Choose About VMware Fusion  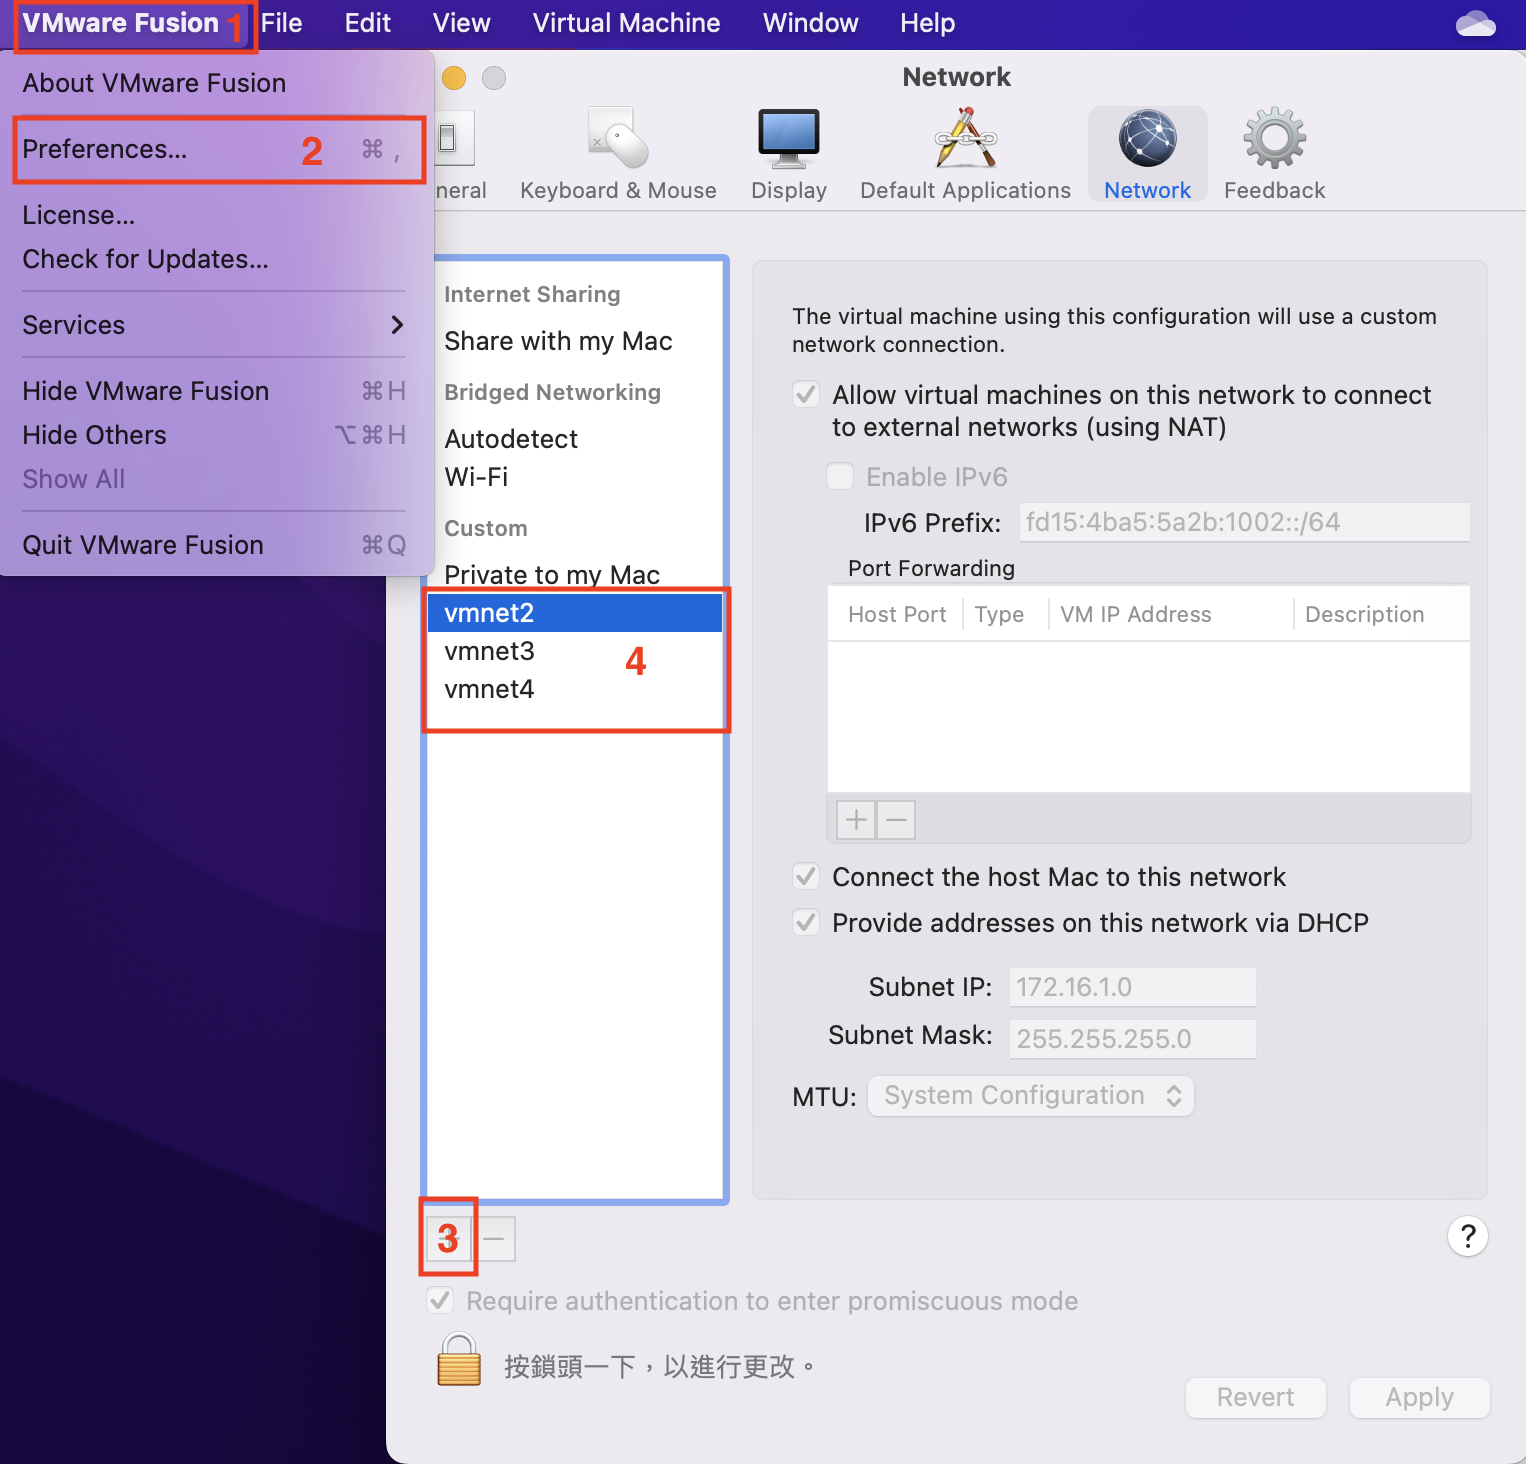pyautogui.click(x=214, y=83)
